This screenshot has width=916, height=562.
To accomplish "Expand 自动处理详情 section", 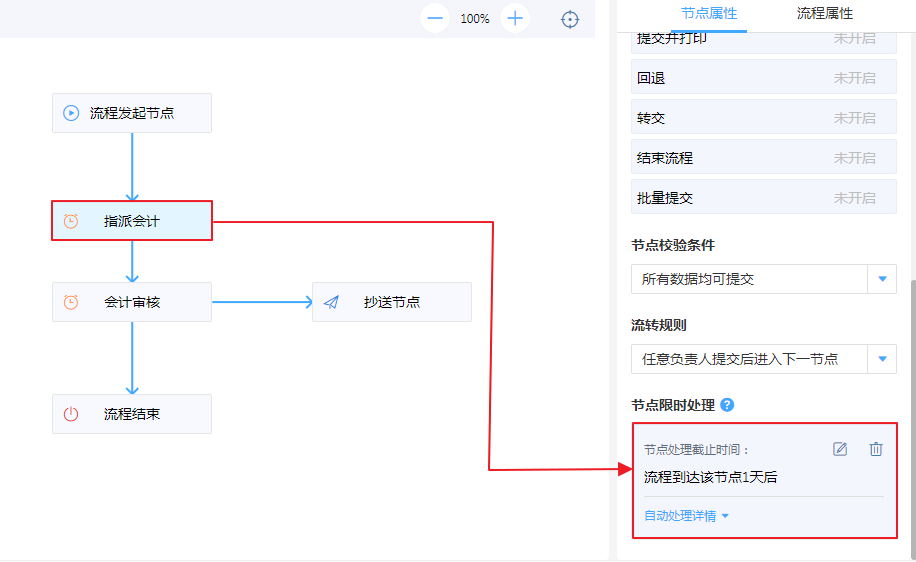I will [x=687, y=516].
